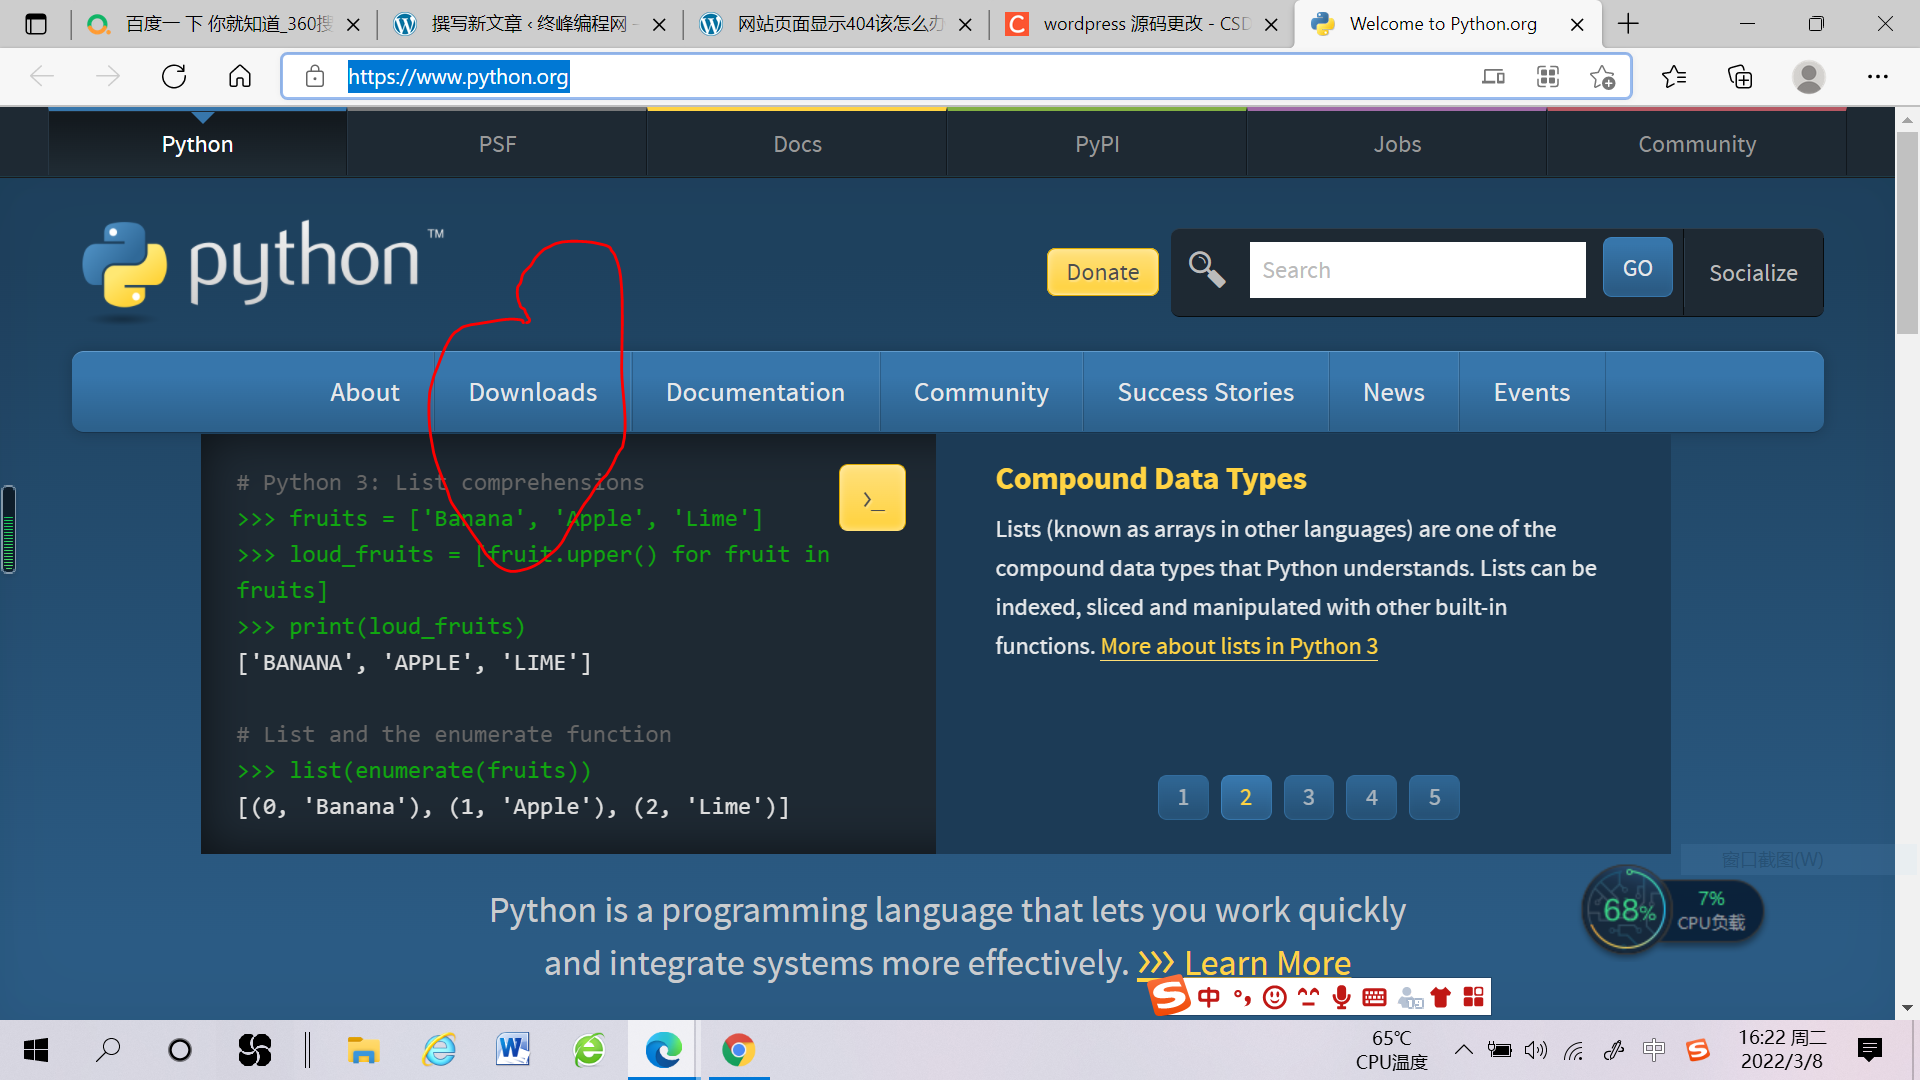Click the yellow Donate button
Screen dimensions: 1920x1080
coord(1102,272)
